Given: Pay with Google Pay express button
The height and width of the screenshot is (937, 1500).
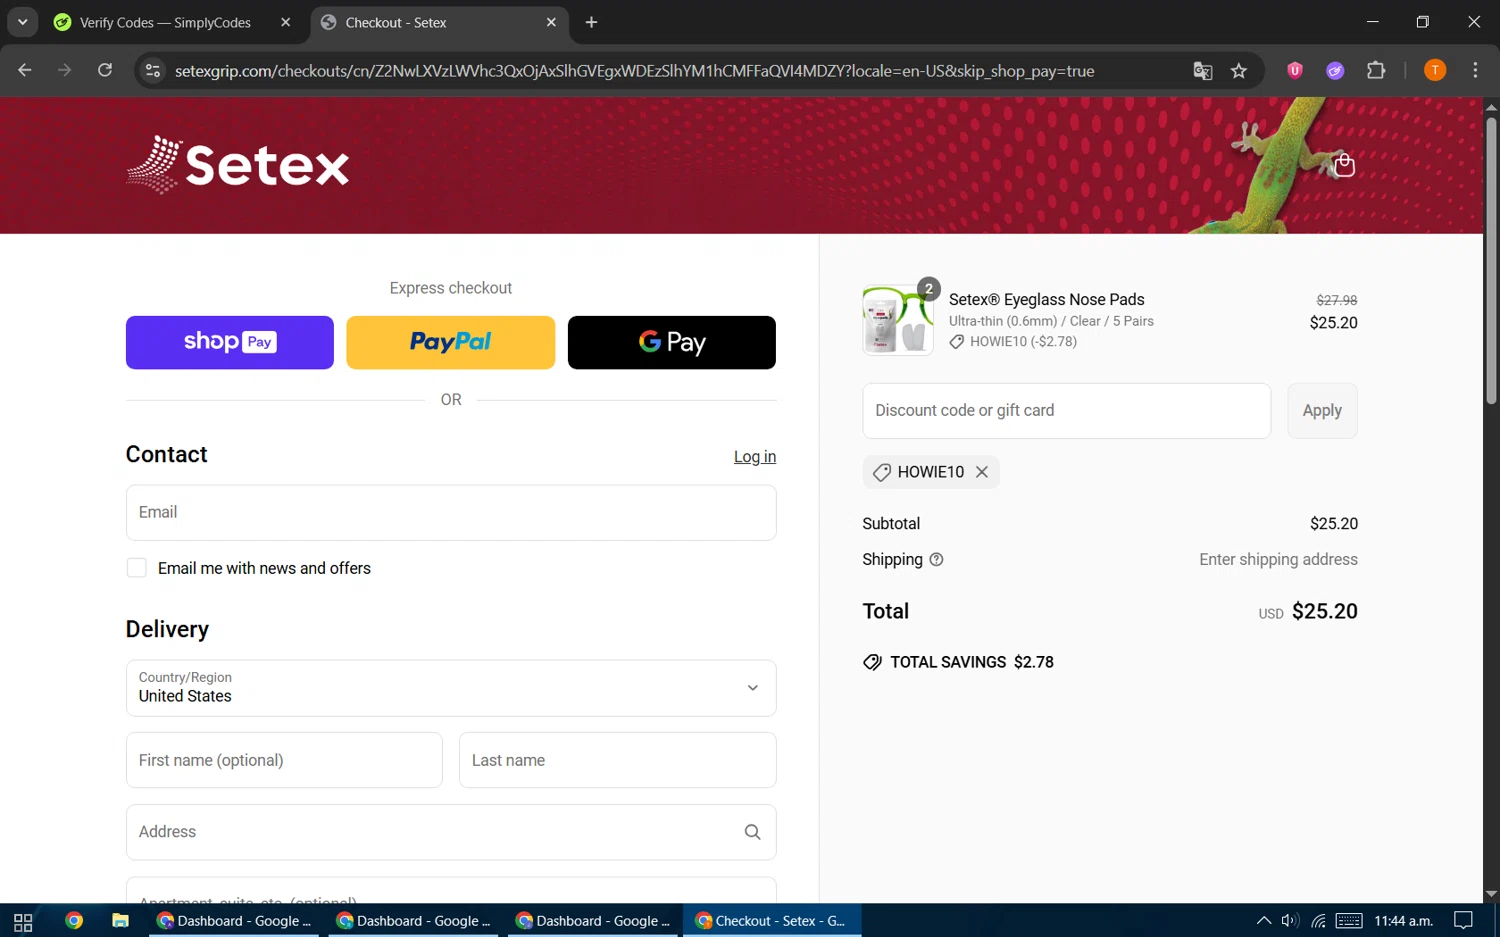Looking at the screenshot, I should point(672,342).
